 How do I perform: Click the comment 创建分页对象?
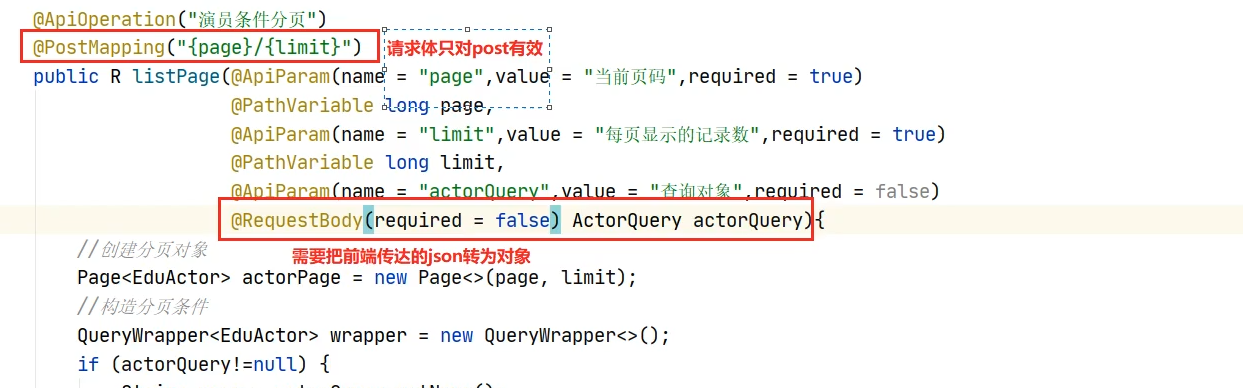click(143, 250)
